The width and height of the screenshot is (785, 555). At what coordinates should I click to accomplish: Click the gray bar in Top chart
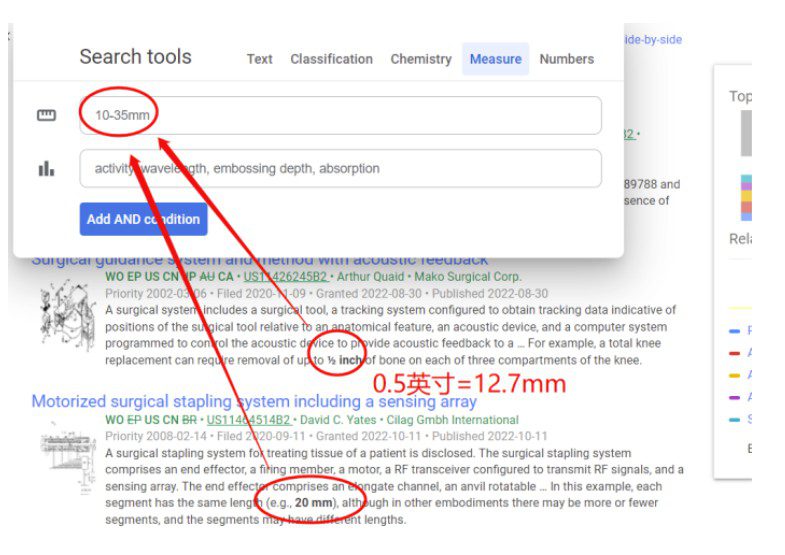tap(746, 133)
